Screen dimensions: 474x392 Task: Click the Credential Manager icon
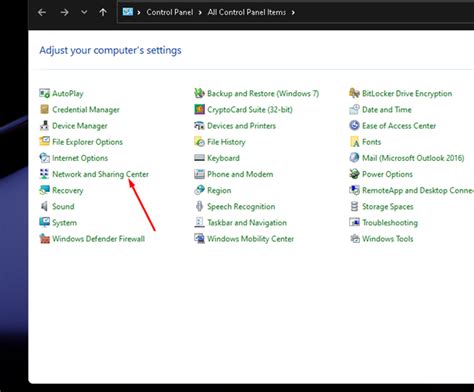point(44,109)
